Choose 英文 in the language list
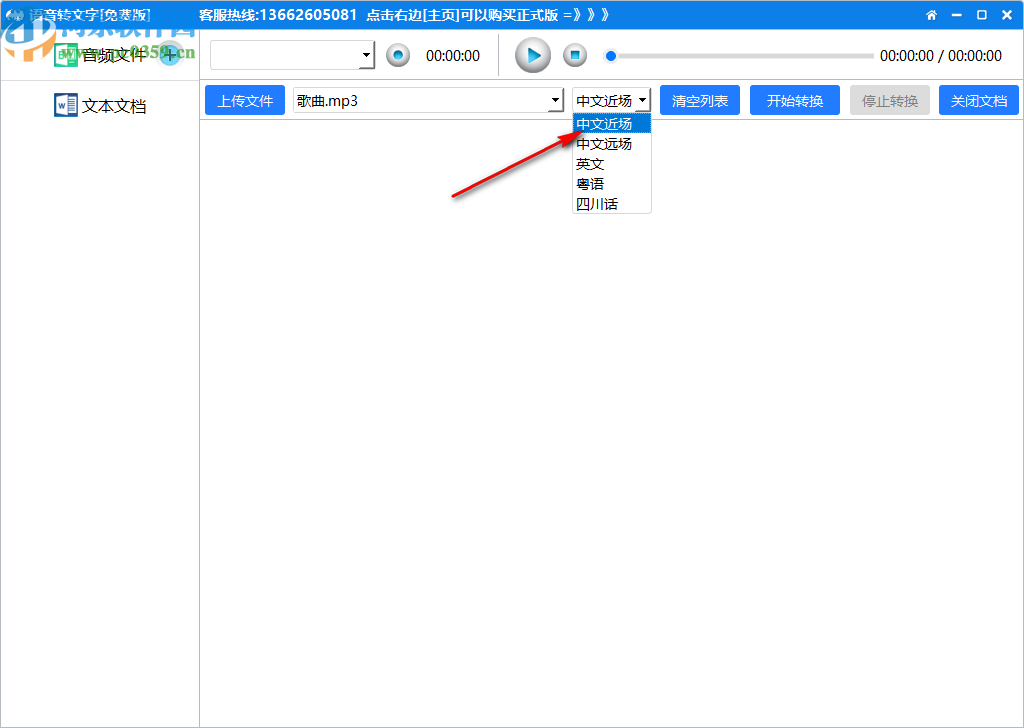The image size is (1024, 728). [612, 164]
